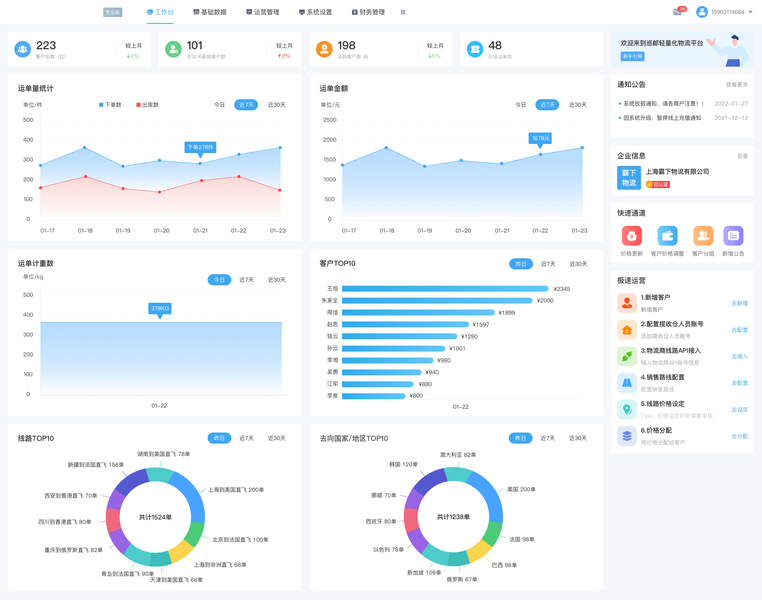The height and width of the screenshot is (600, 762).
Task: Click the 专业版 edition badge
Action: coord(112,12)
